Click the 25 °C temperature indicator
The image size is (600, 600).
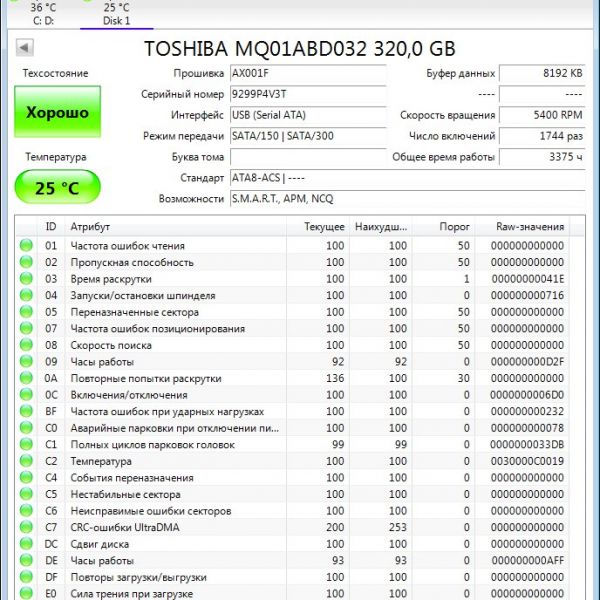click(x=57, y=187)
